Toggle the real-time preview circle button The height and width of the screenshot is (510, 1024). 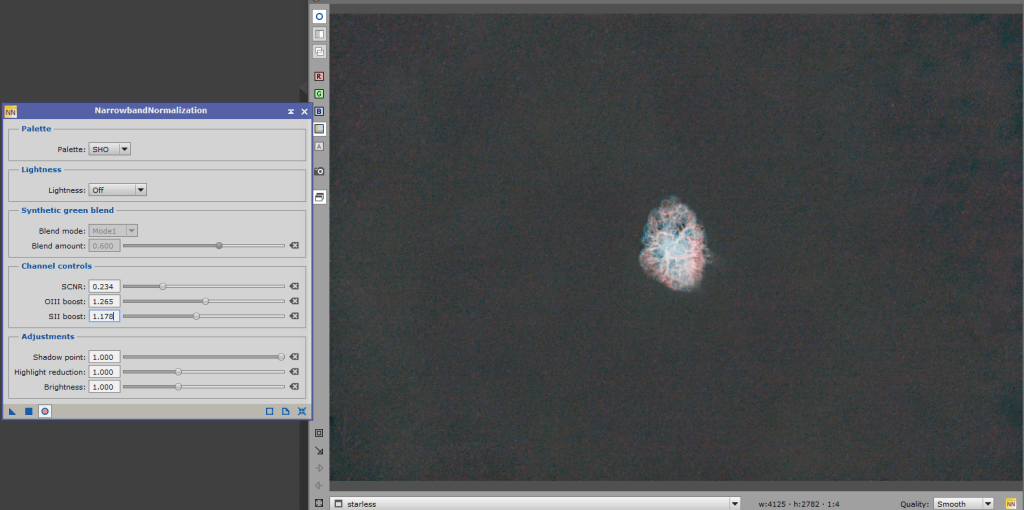pyautogui.click(x=45, y=411)
